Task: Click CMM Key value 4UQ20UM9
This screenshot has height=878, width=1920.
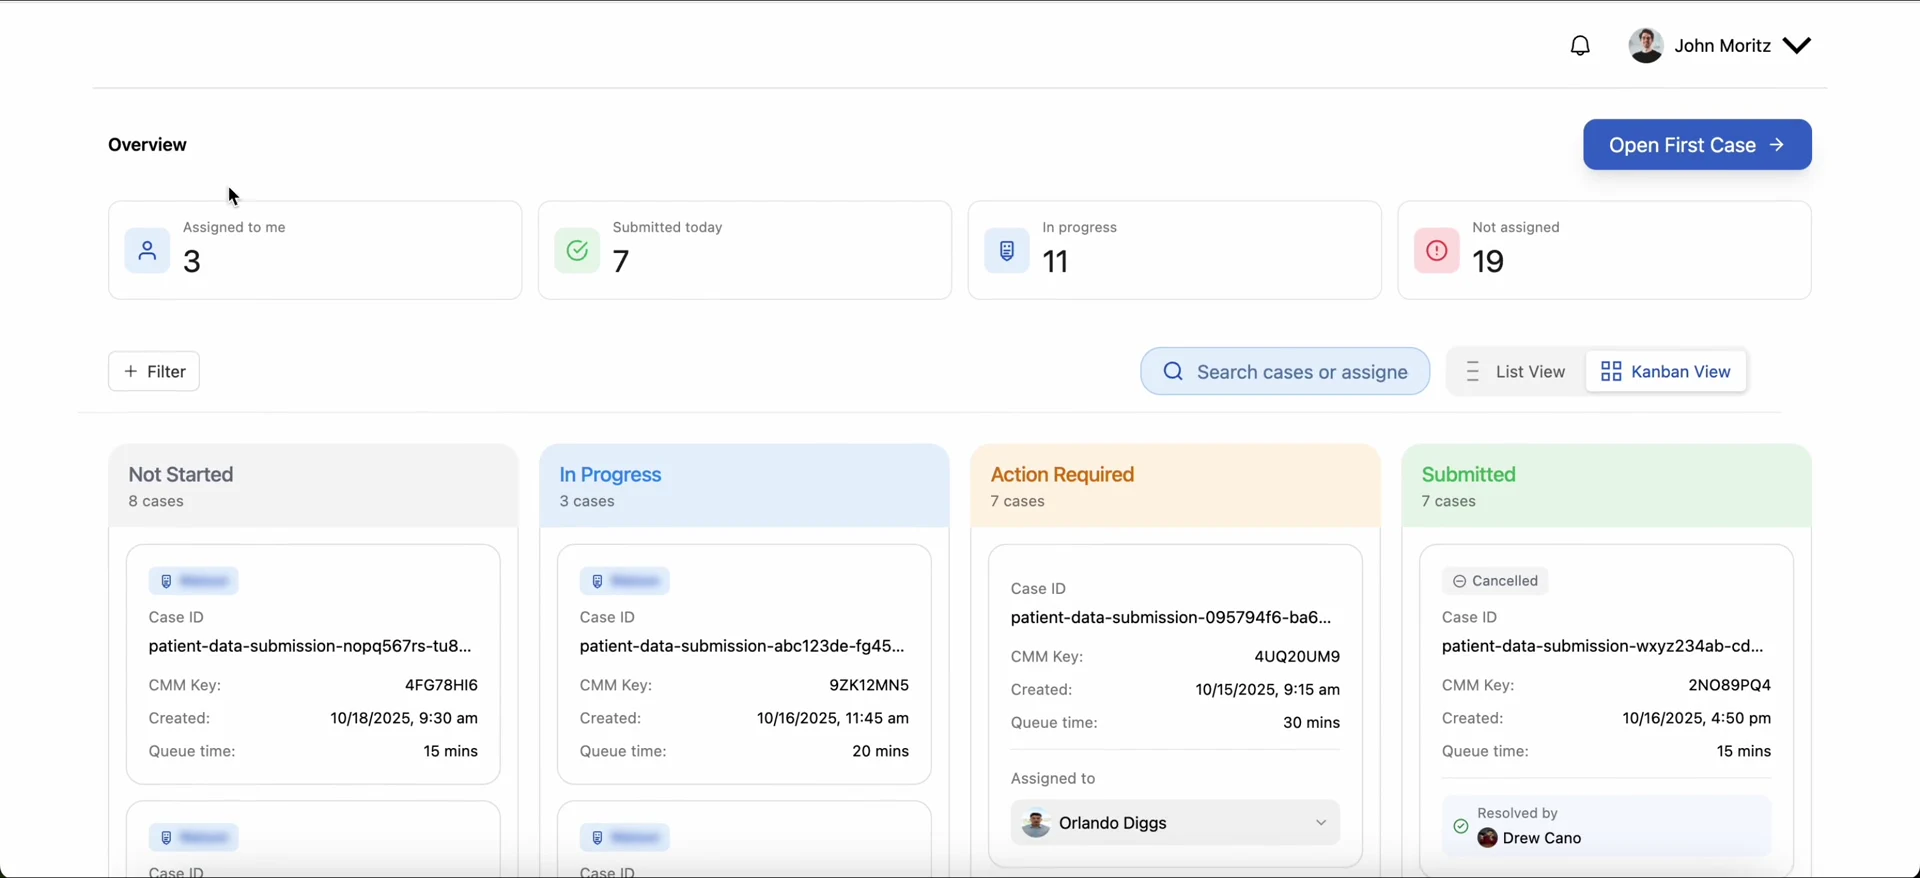Action: (x=1297, y=656)
